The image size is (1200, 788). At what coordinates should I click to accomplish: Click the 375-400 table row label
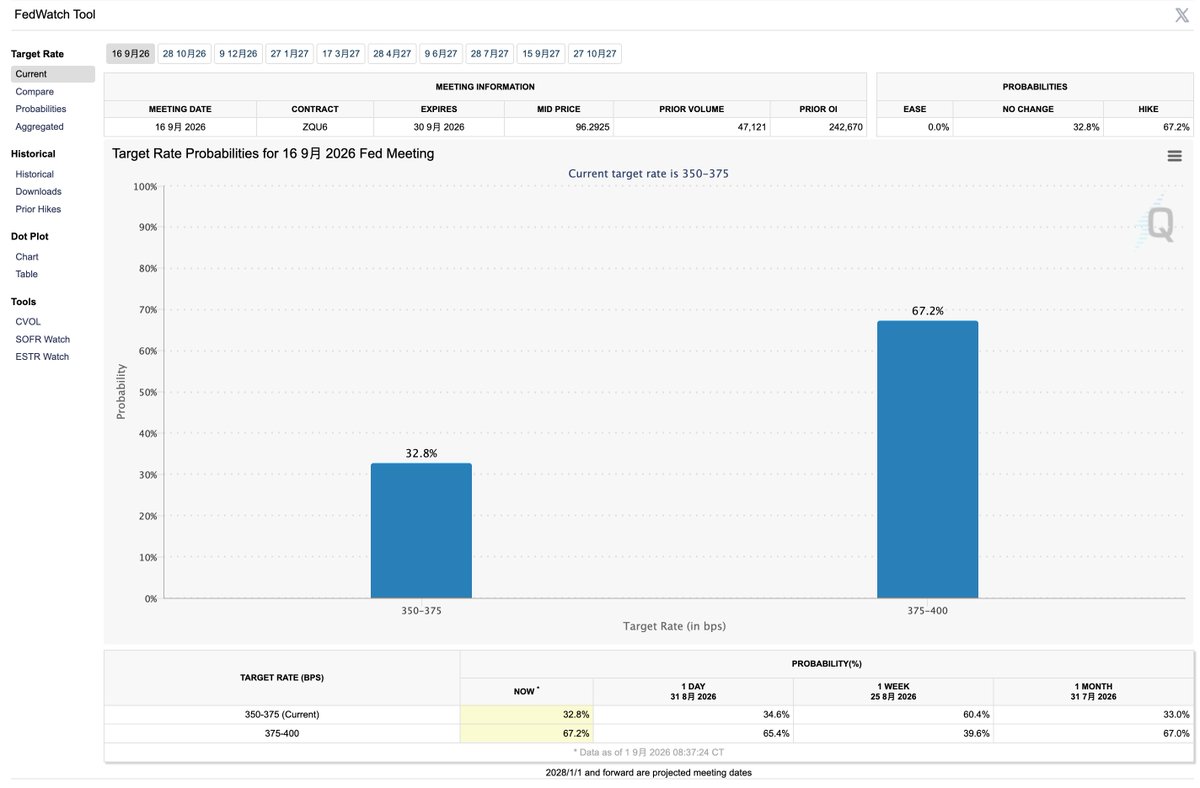coord(282,733)
